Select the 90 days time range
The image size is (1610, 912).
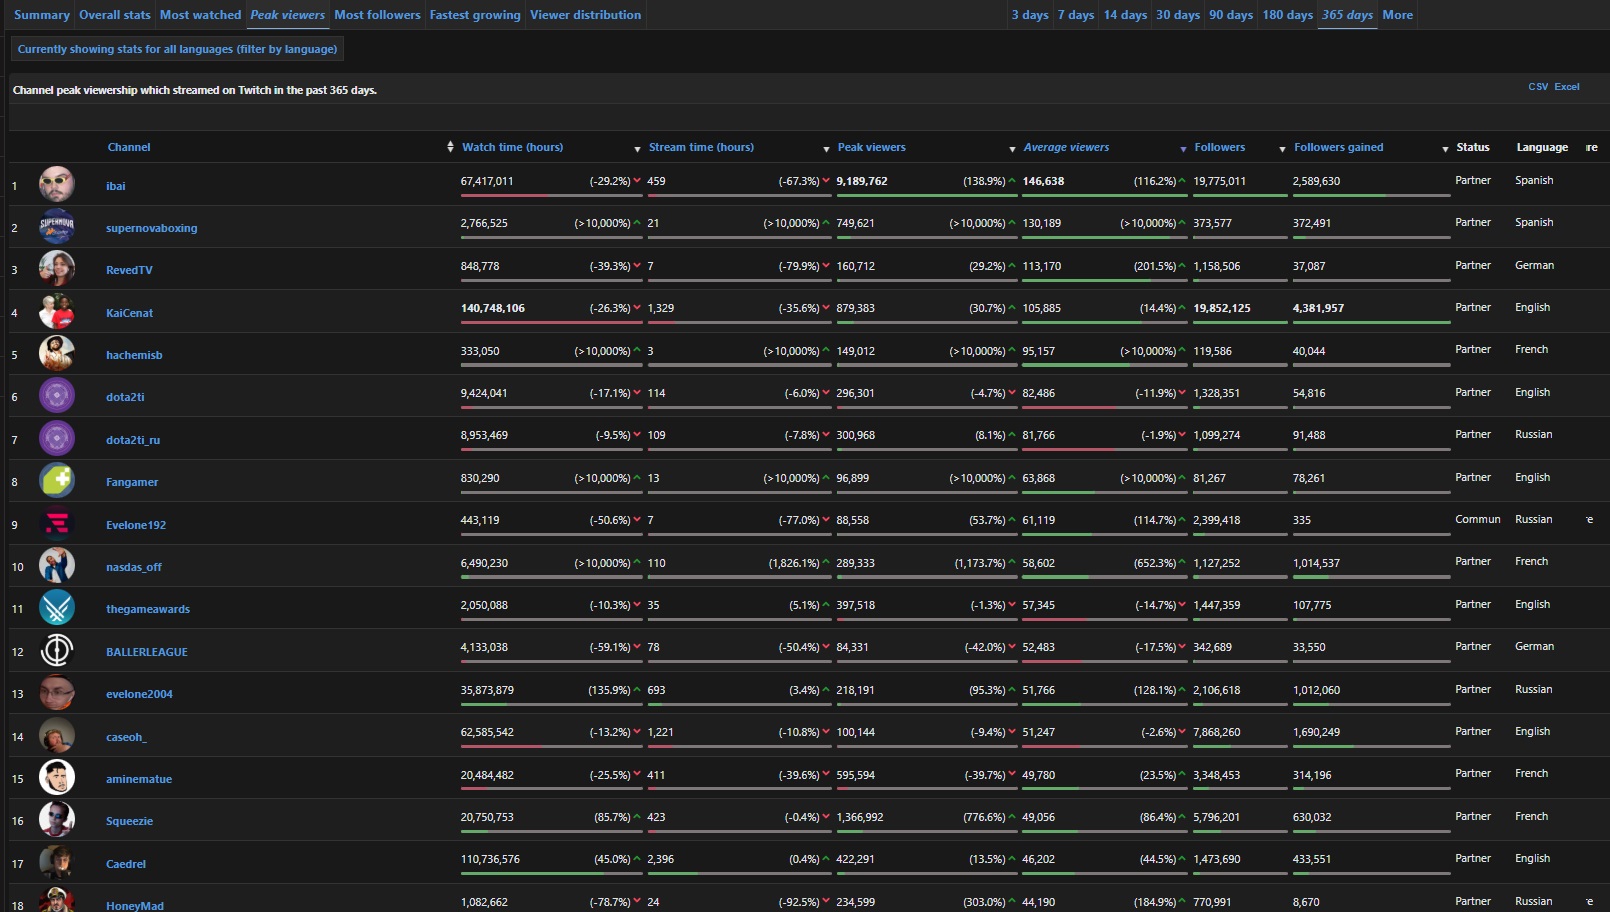(1231, 15)
